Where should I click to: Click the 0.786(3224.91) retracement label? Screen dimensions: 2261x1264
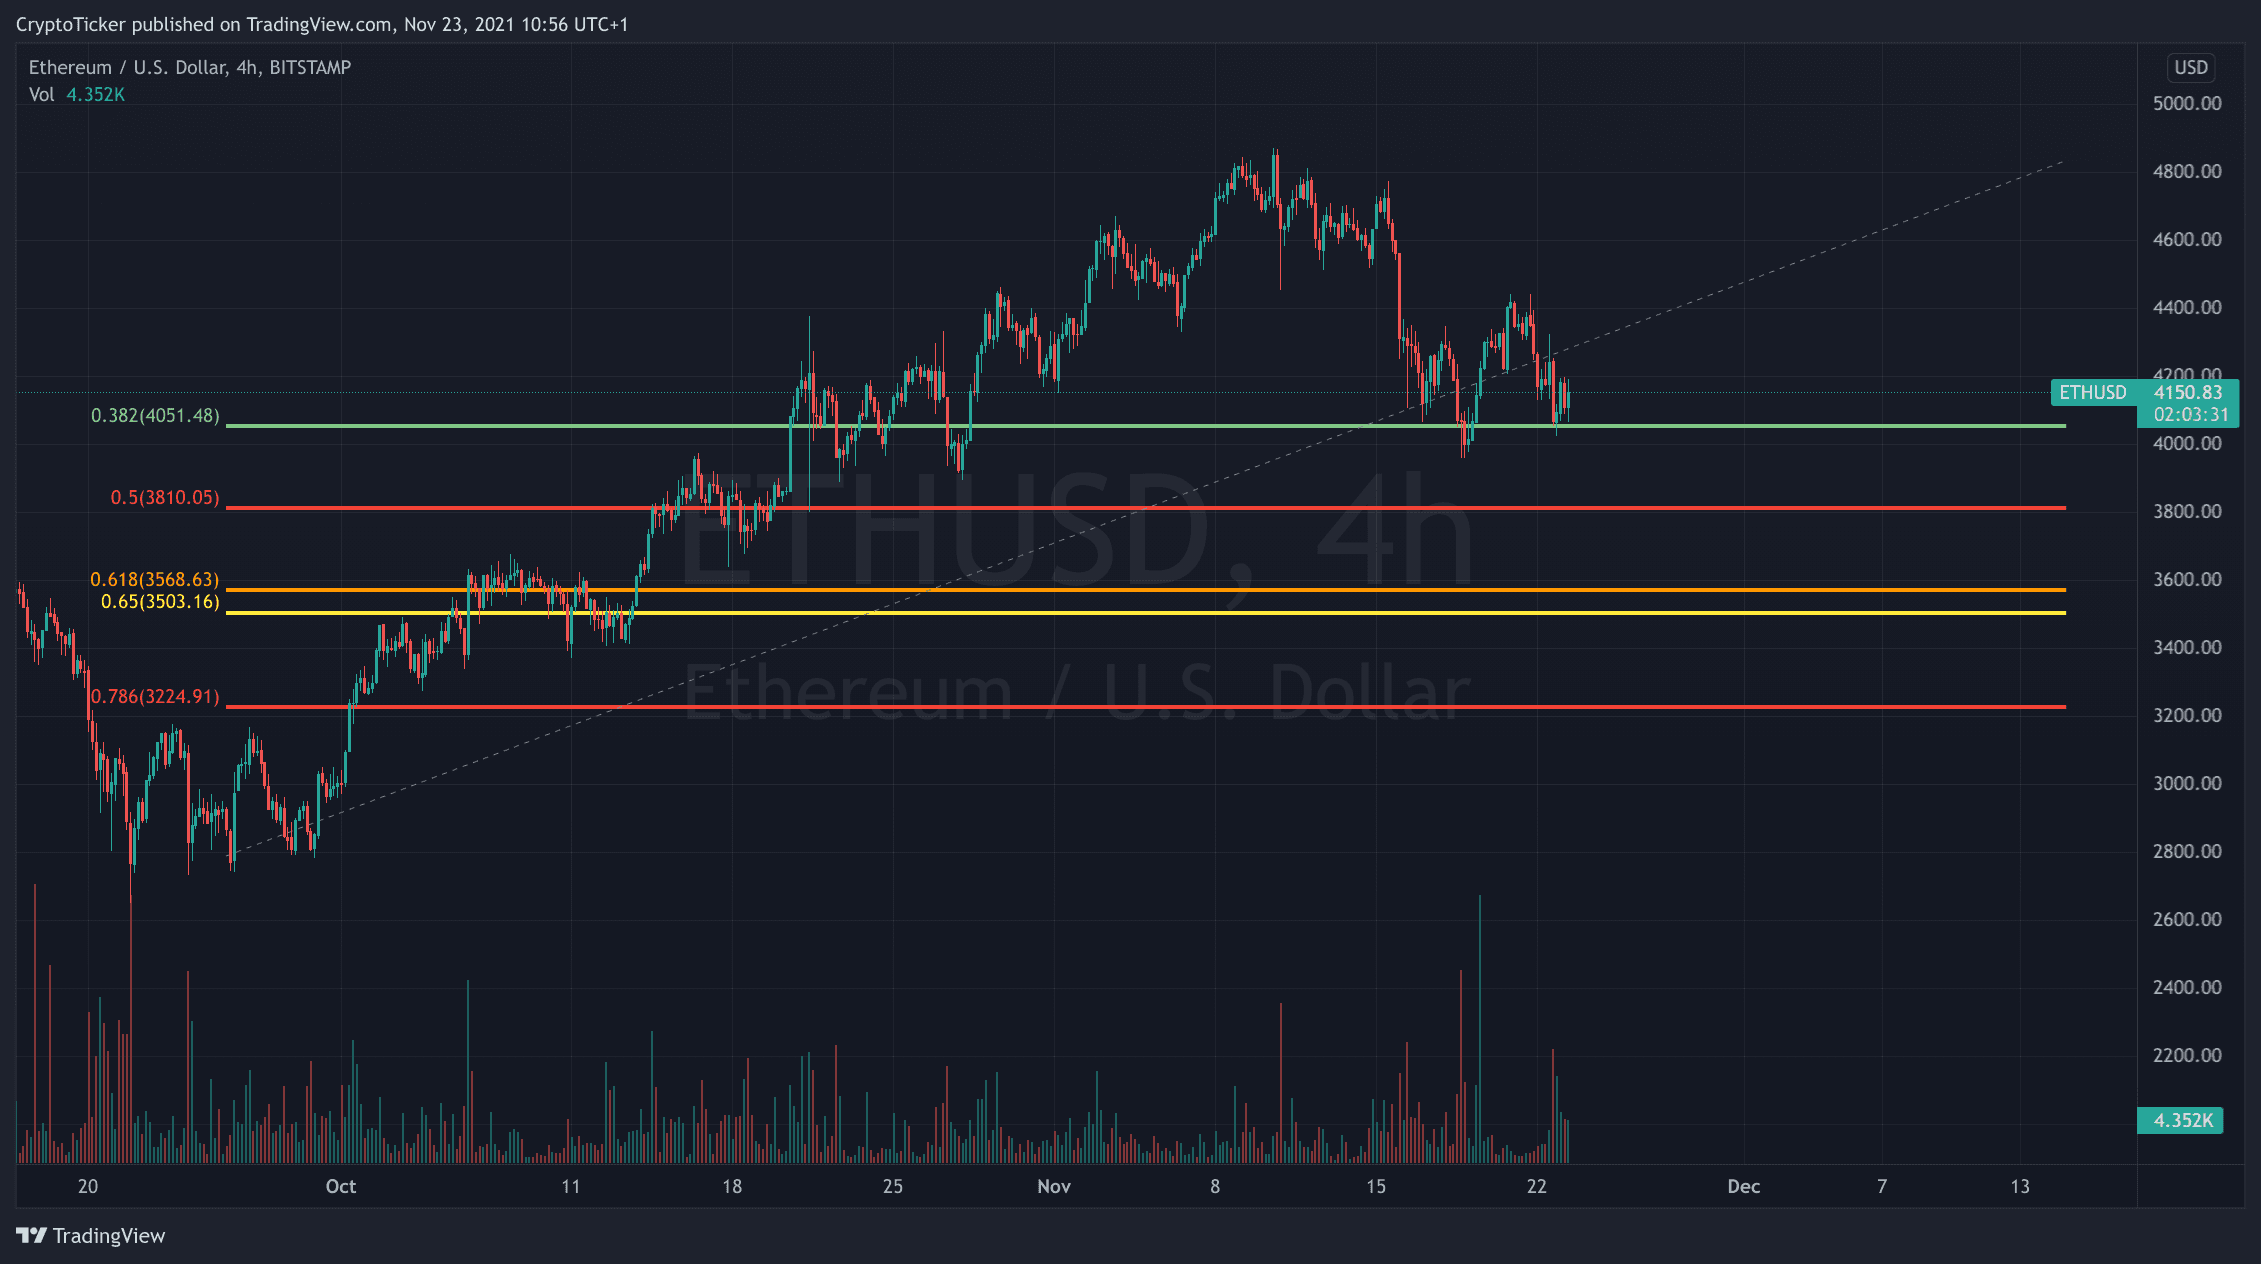[155, 696]
